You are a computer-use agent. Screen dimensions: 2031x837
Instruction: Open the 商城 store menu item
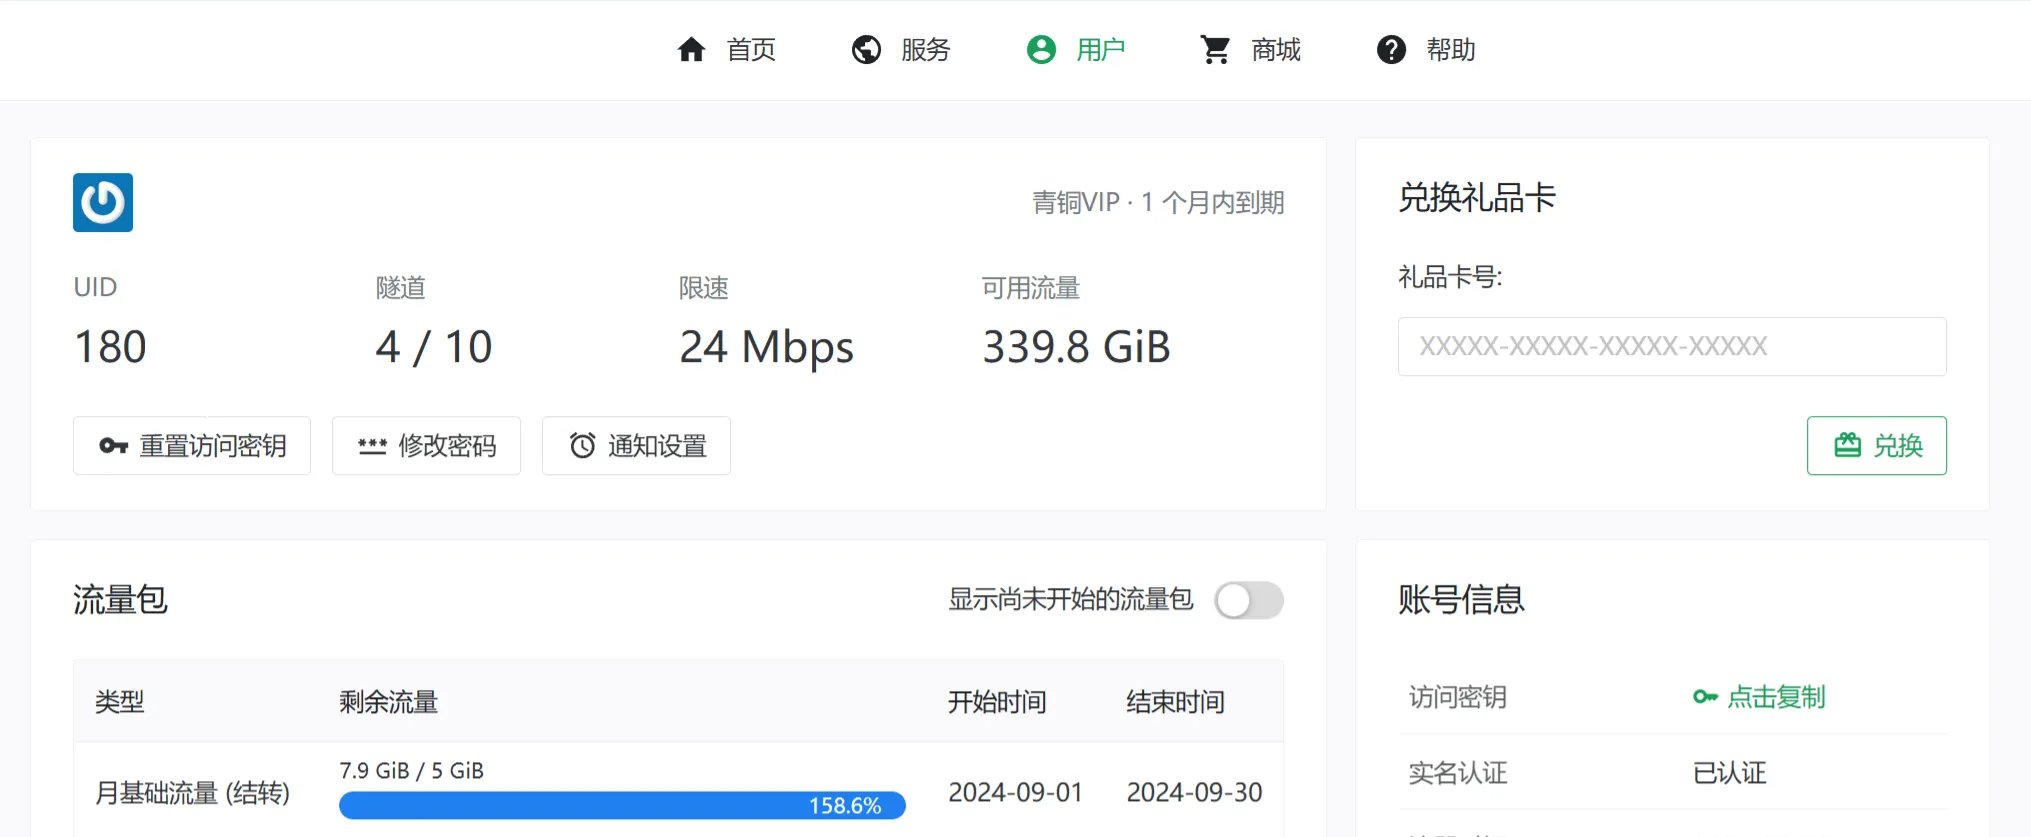[1275, 50]
